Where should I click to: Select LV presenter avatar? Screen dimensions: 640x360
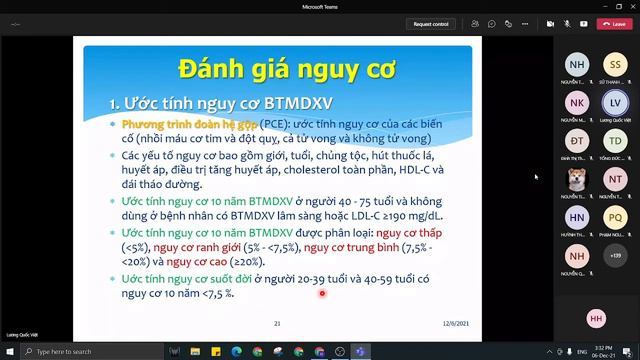615,103
